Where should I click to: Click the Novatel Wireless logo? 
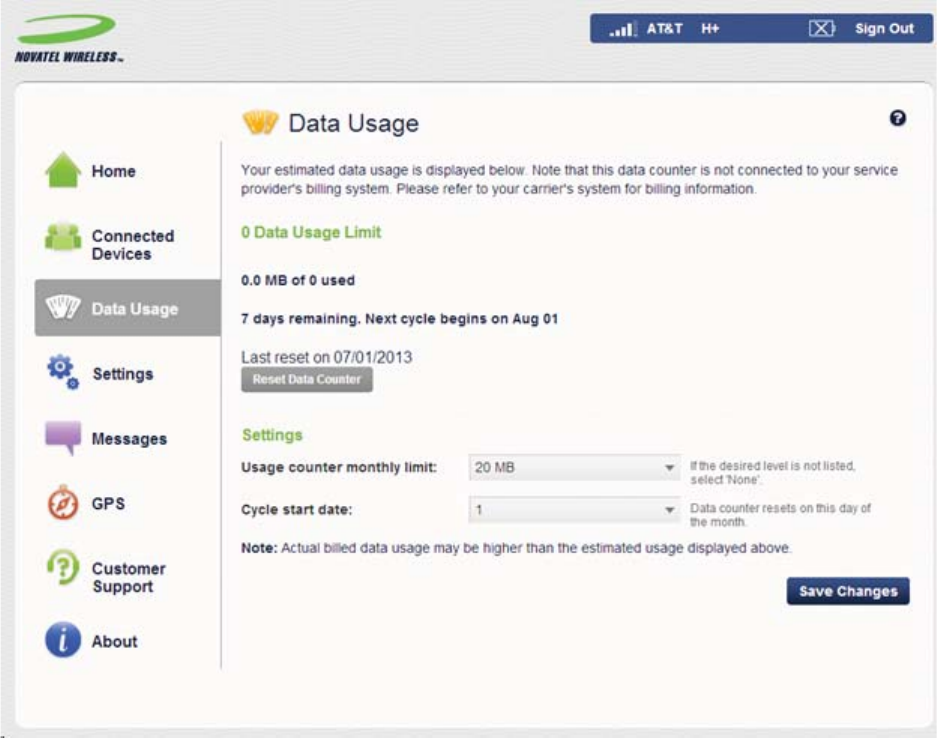69,39
